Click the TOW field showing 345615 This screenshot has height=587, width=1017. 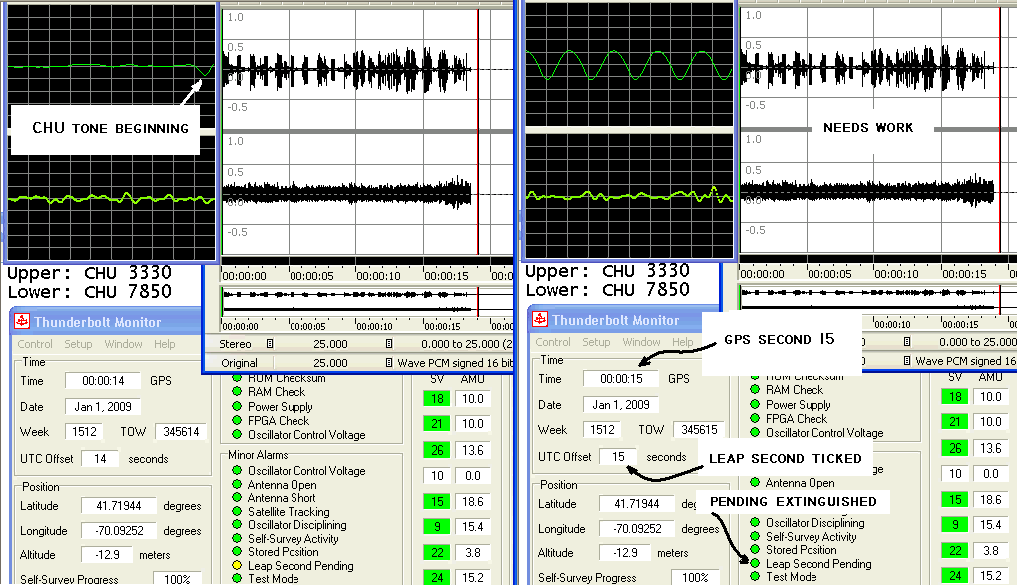click(x=699, y=429)
